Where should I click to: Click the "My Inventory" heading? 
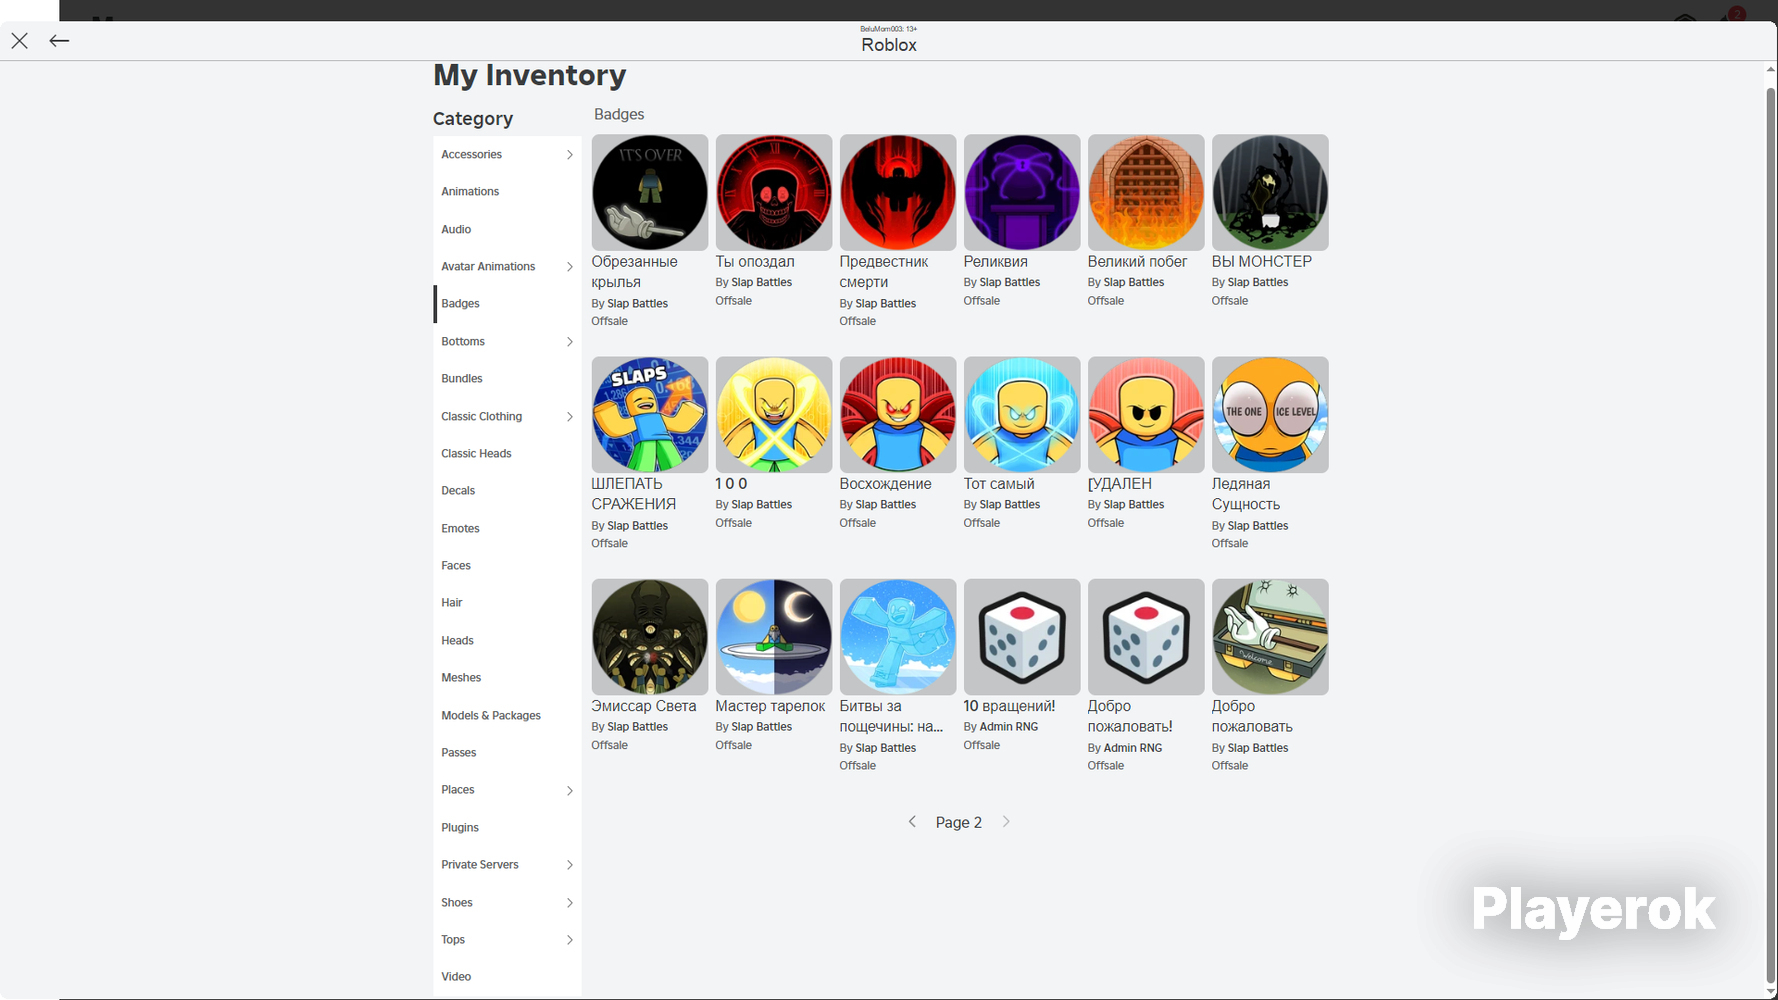click(530, 75)
